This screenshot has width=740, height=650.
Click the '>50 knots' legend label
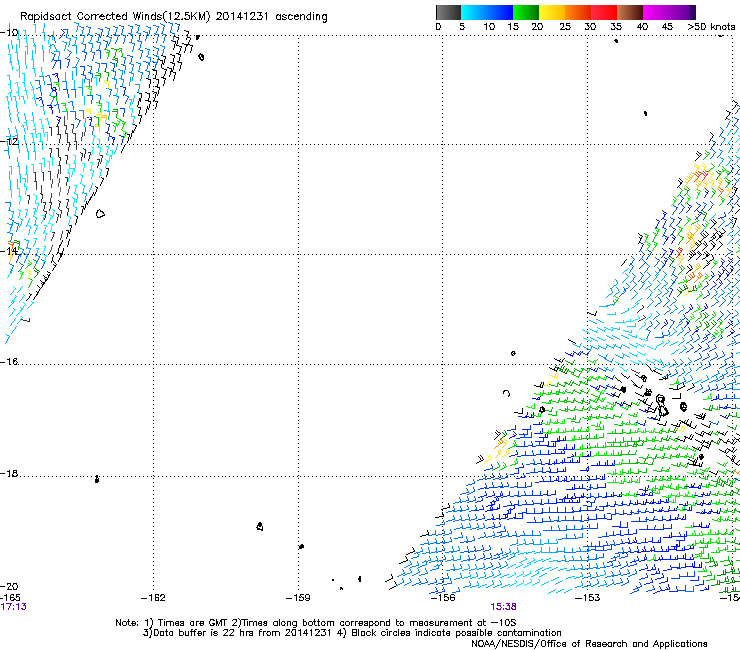pos(711,27)
